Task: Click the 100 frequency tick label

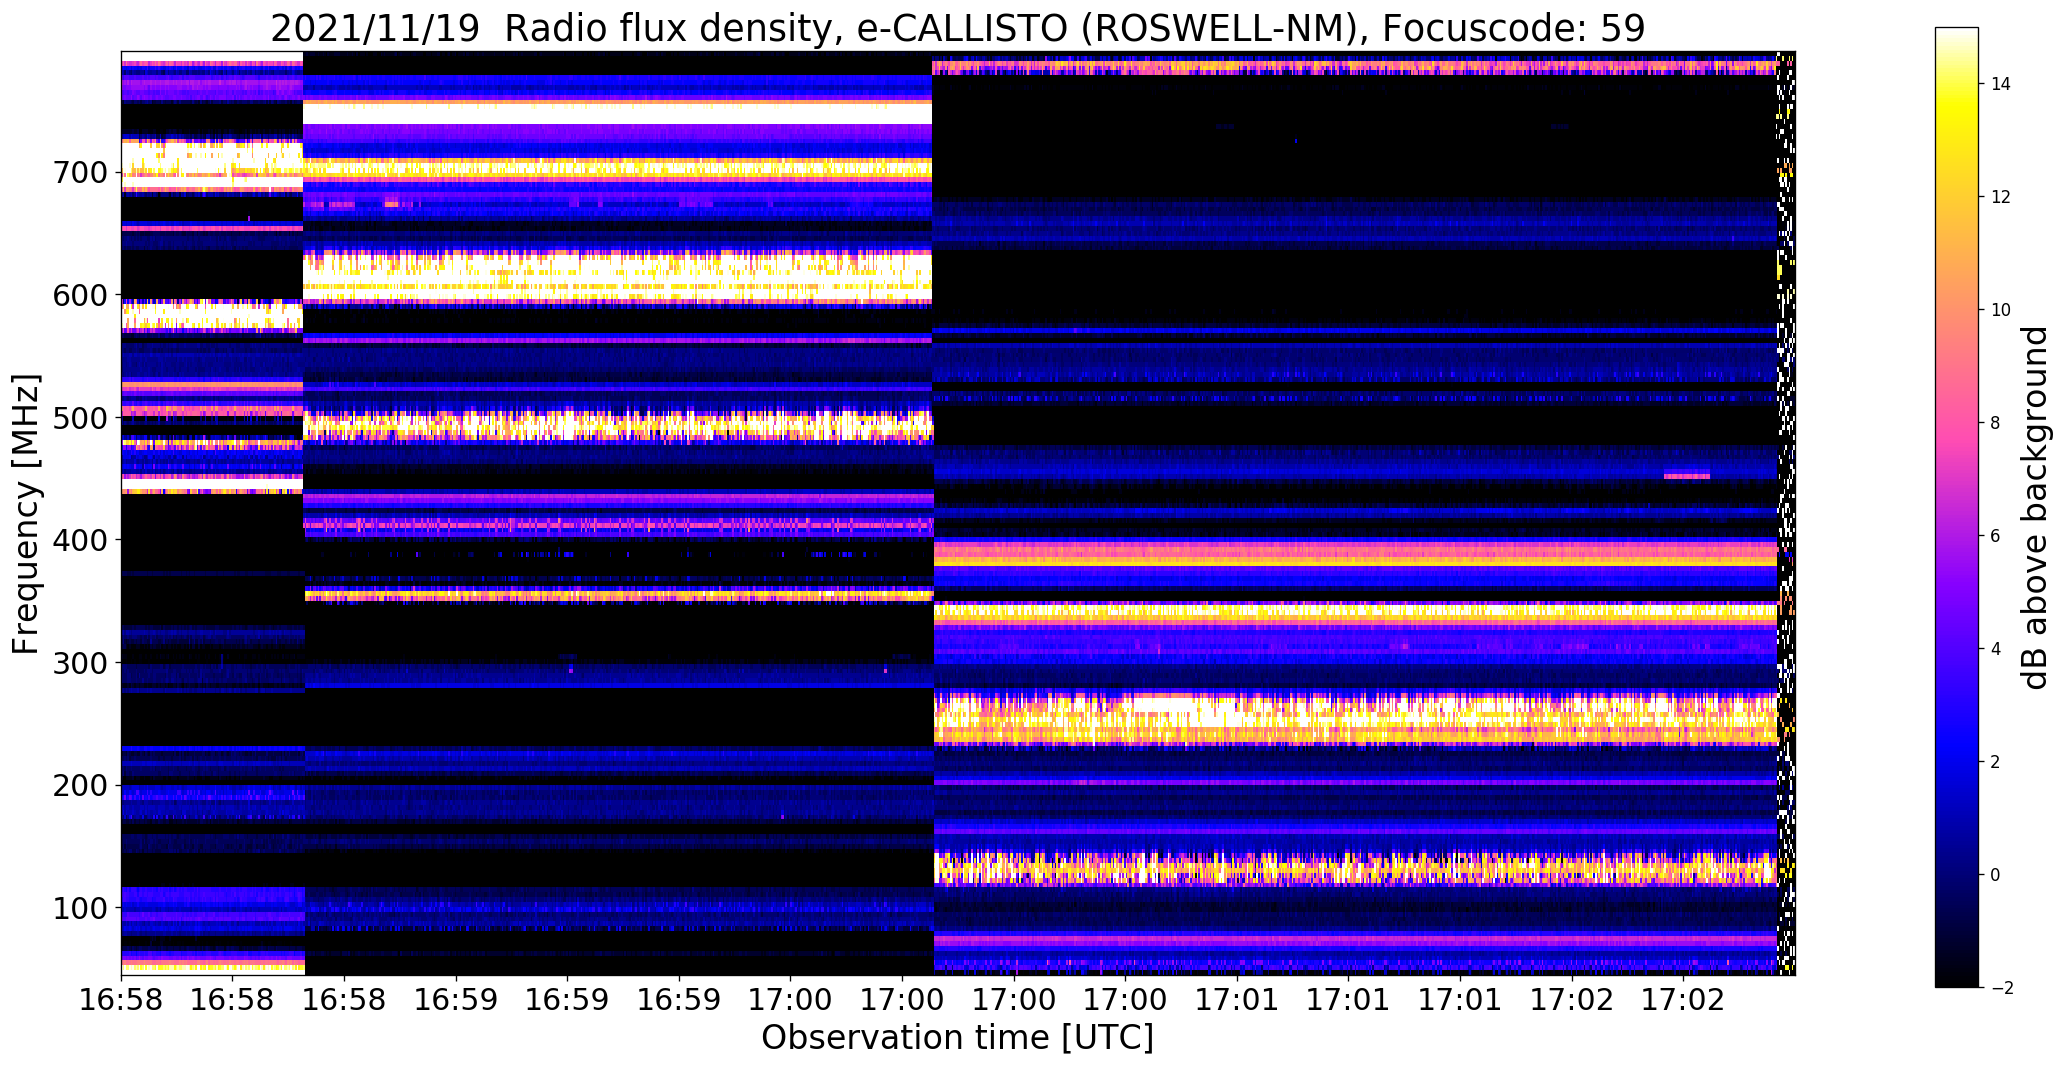Action: [x=78, y=908]
